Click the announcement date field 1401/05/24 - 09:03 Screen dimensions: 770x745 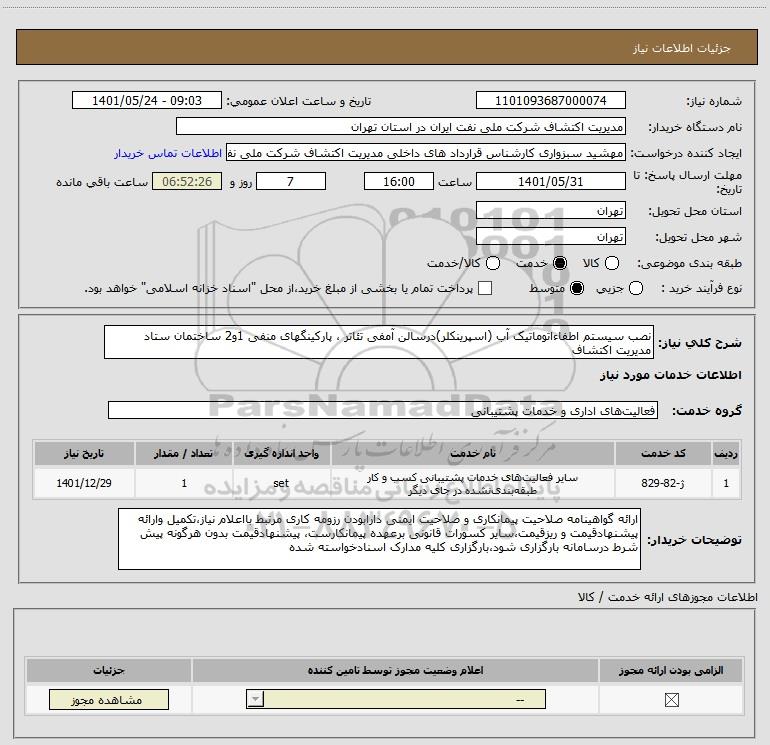(x=147, y=101)
